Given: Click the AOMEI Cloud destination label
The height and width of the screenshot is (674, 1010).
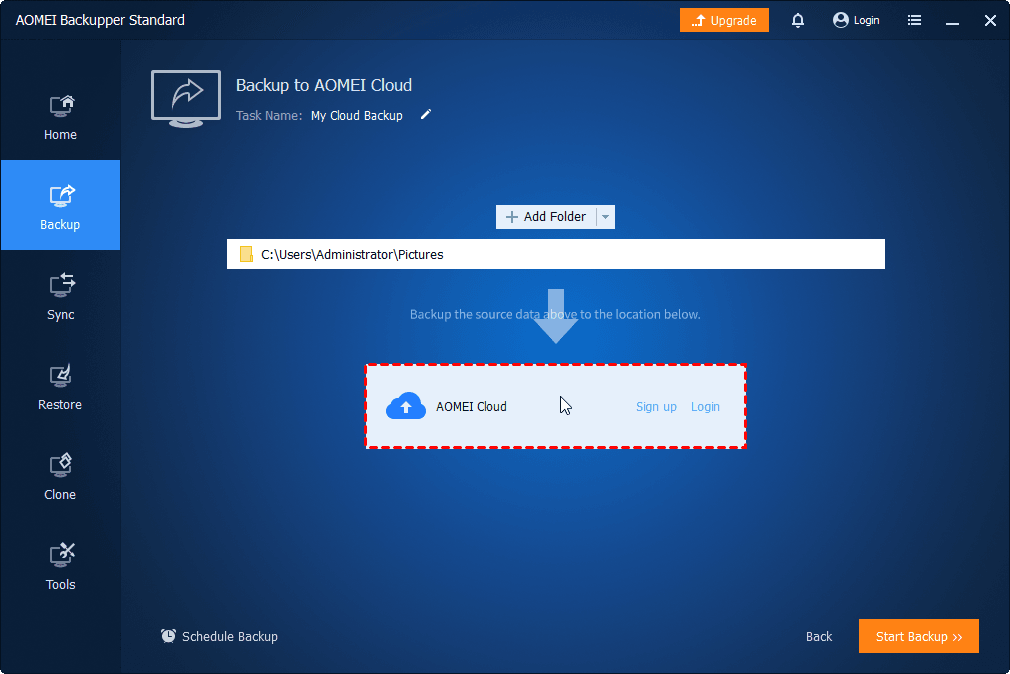Looking at the screenshot, I should pos(471,407).
